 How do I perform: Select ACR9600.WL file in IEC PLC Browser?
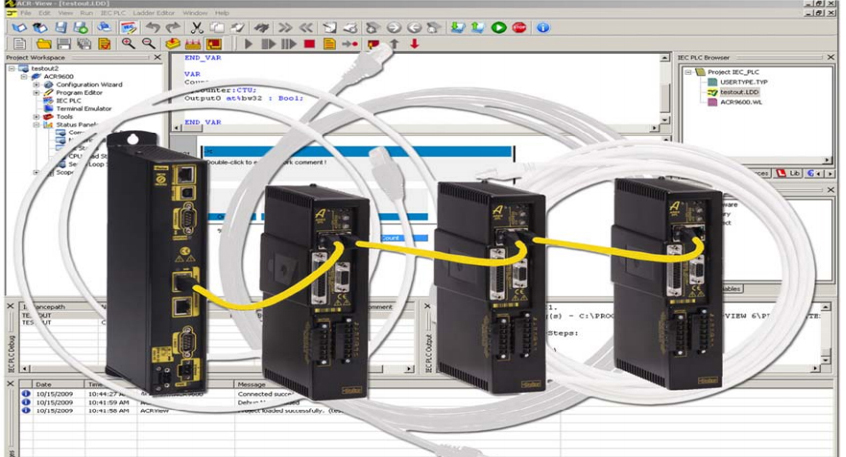coord(741,102)
